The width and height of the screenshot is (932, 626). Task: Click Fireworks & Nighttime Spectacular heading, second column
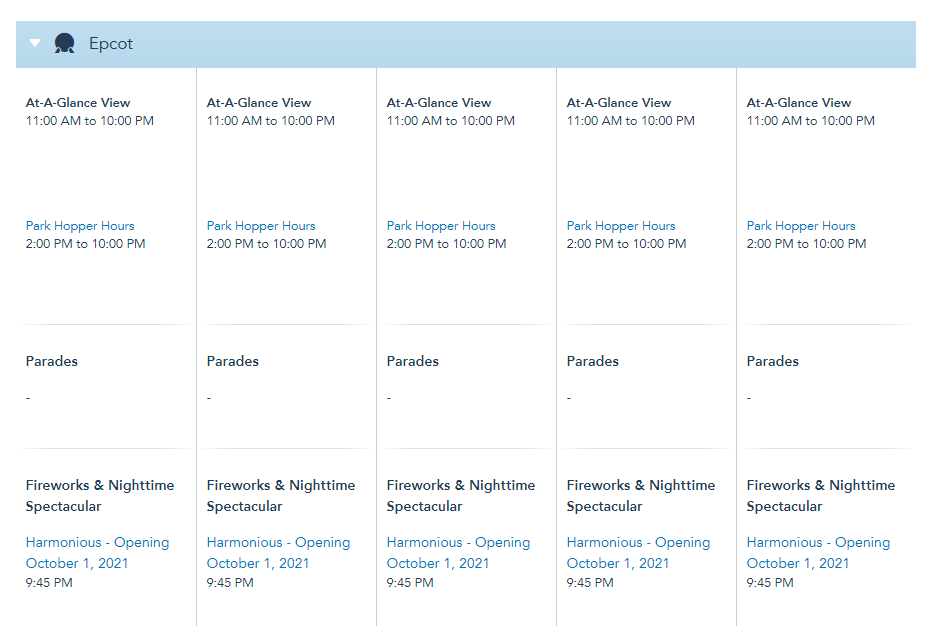point(281,496)
